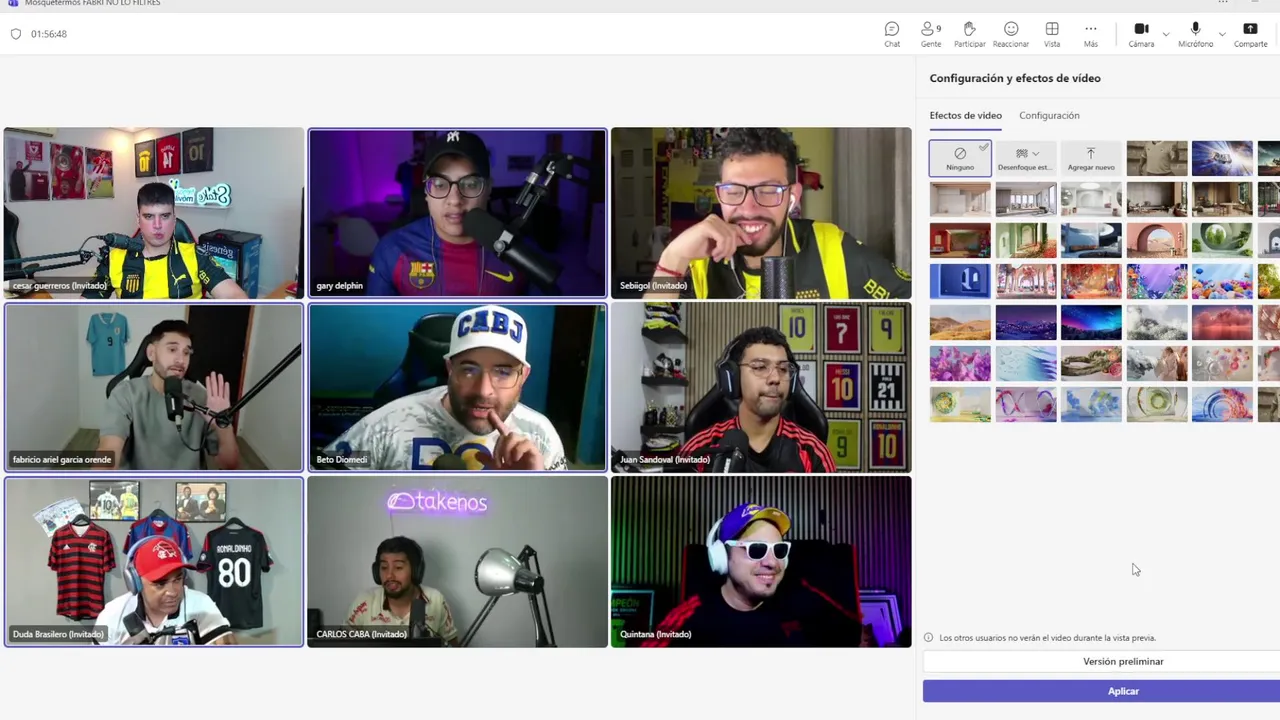The width and height of the screenshot is (1280, 720).
Task: Choose the aurora night sky background
Action: click(x=1091, y=322)
